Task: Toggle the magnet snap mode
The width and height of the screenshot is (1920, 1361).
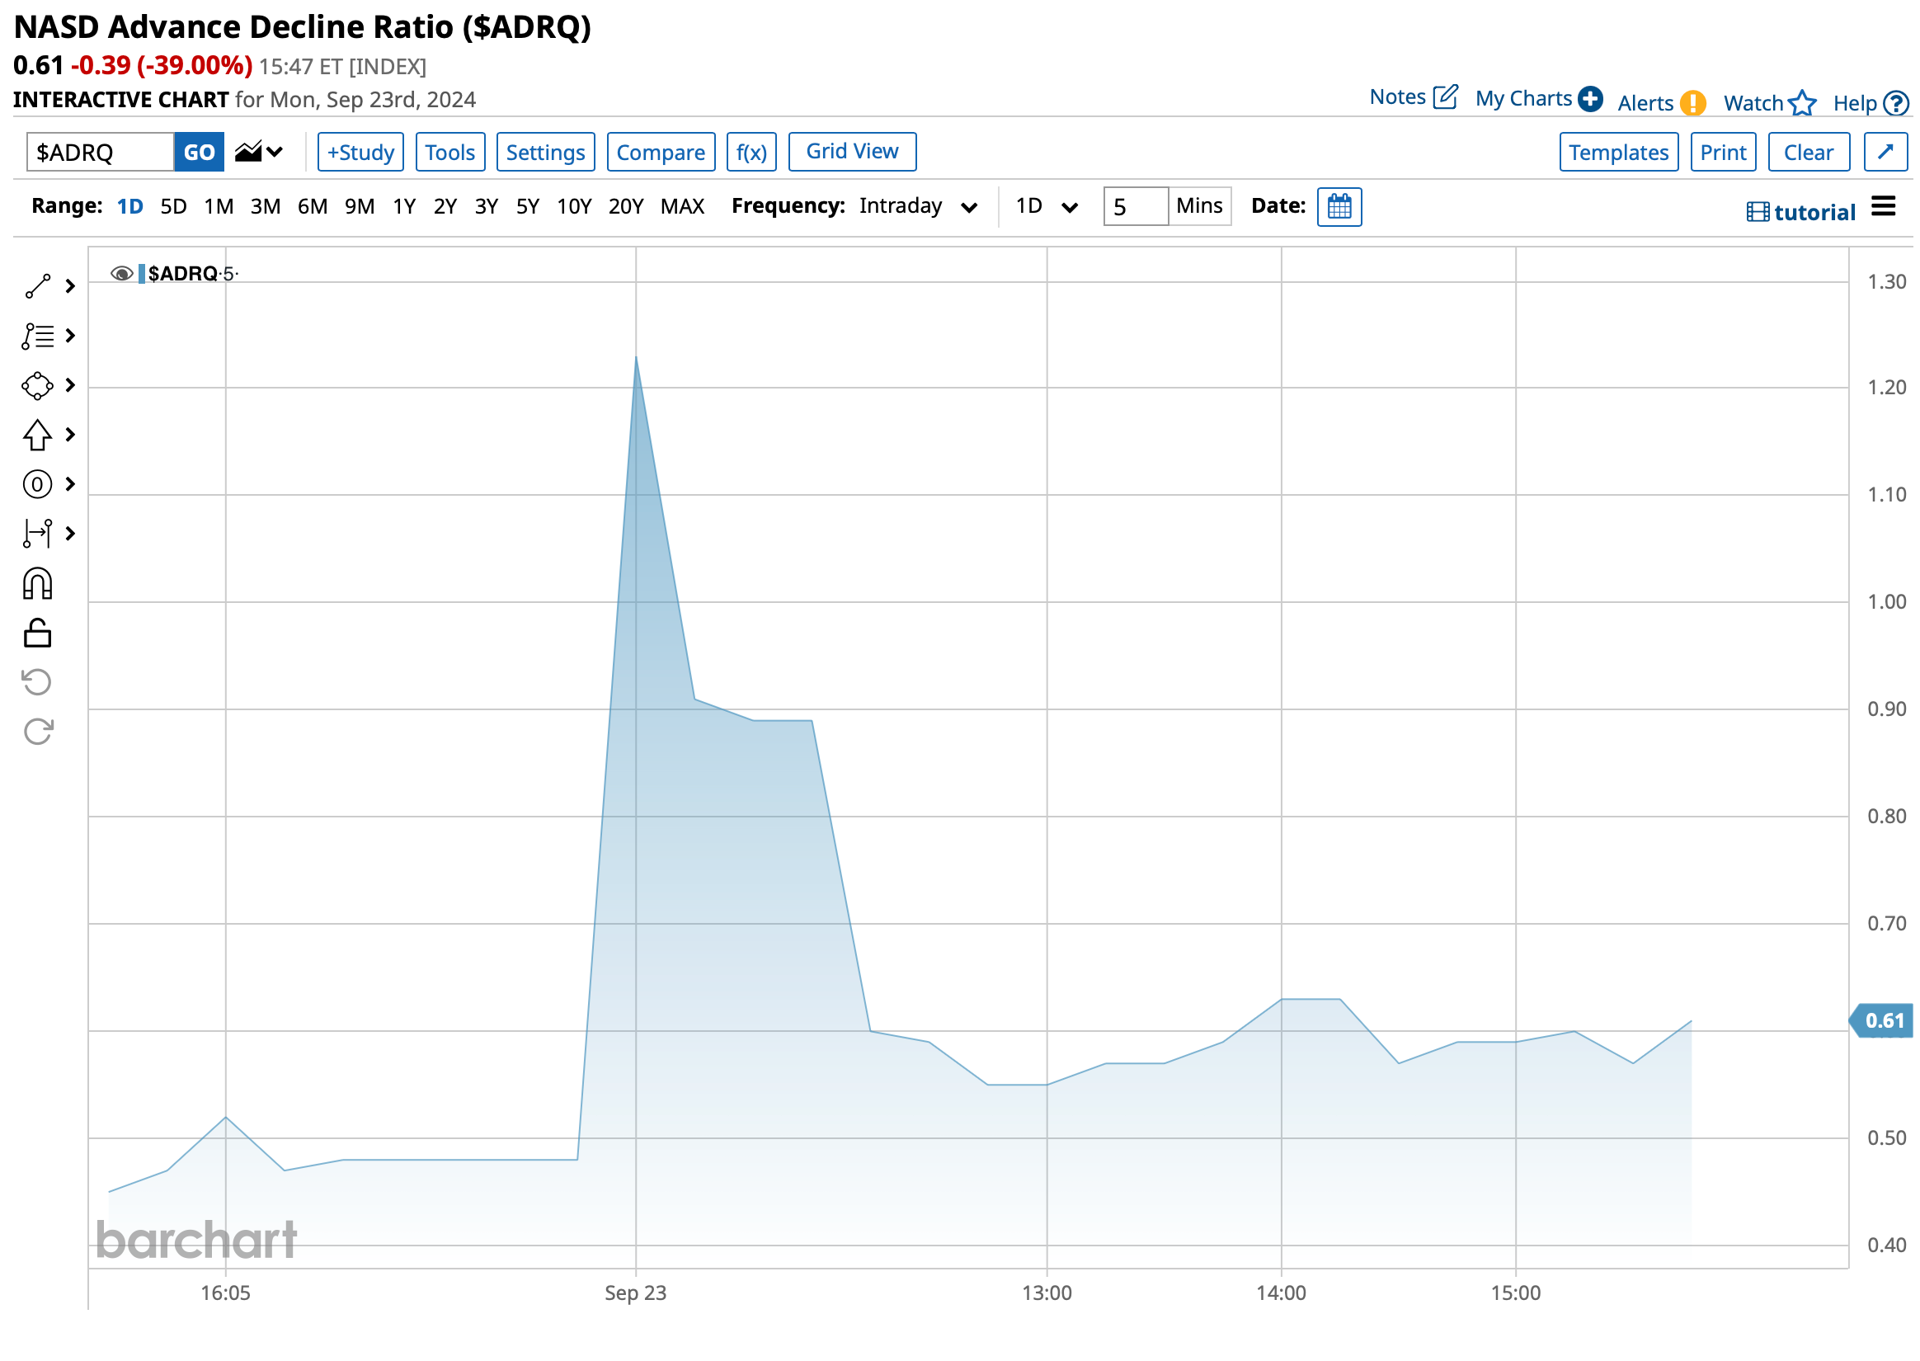Action: 38,584
